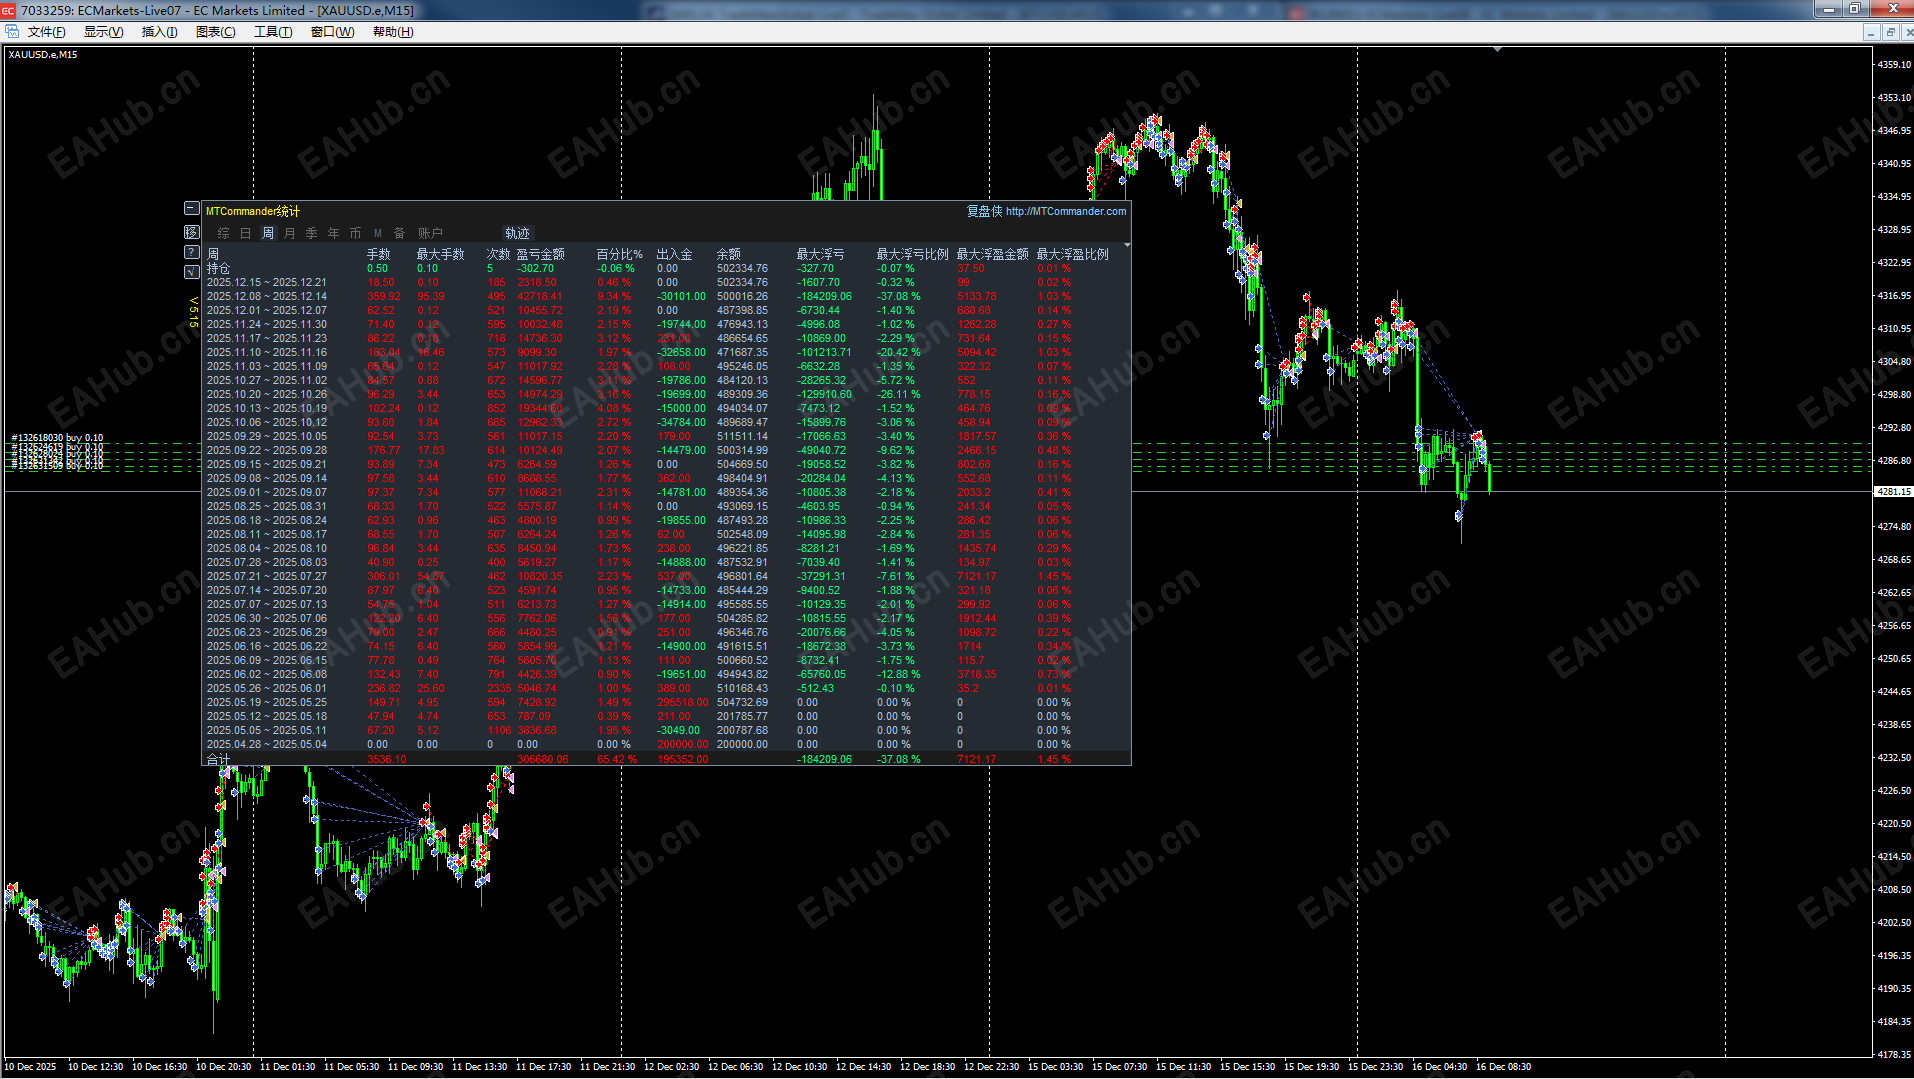1914x1079 pixels.
Task: Switch to the 季 quarterly tab
Action: pos(312,233)
